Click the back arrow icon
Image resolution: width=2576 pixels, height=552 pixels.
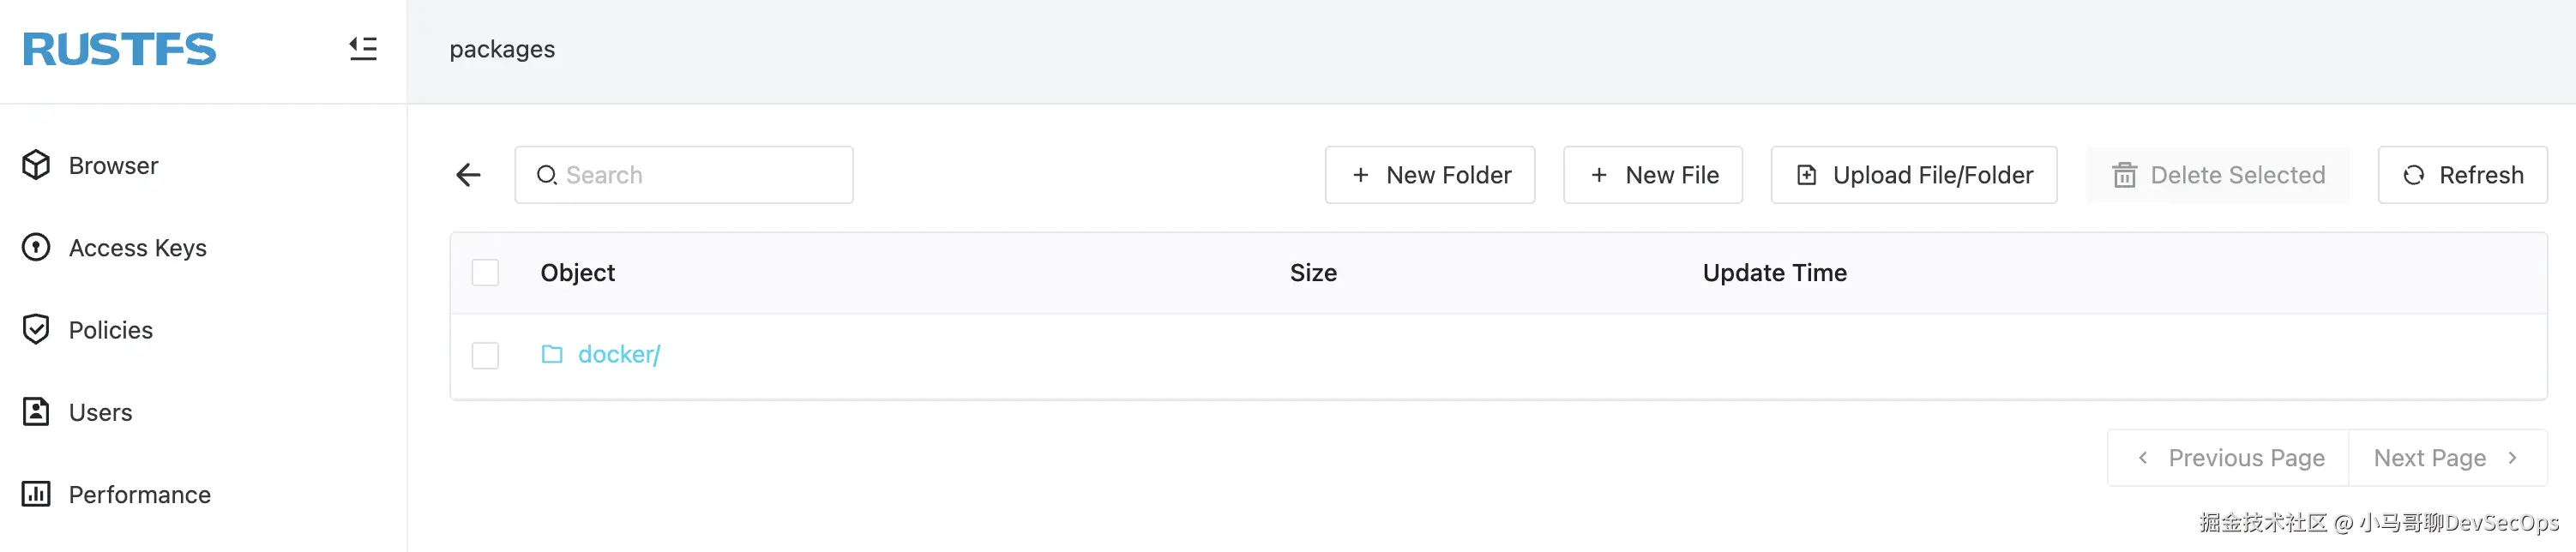468,175
